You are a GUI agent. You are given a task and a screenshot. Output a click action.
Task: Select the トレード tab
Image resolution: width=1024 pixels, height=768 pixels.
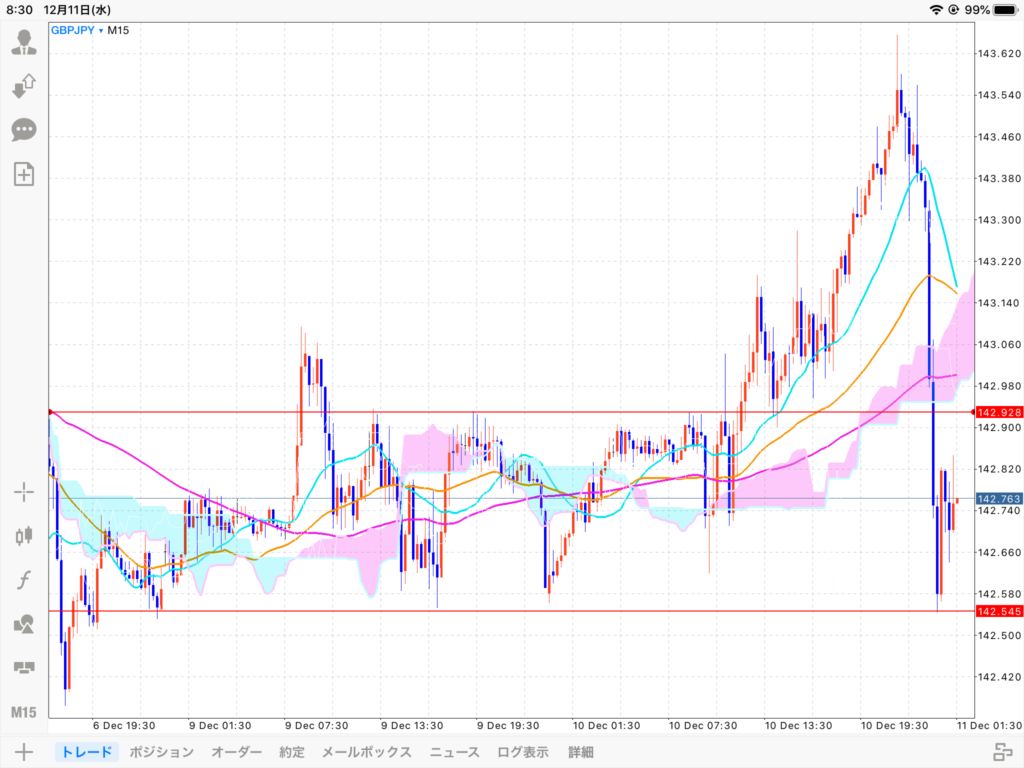[x=87, y=752]
